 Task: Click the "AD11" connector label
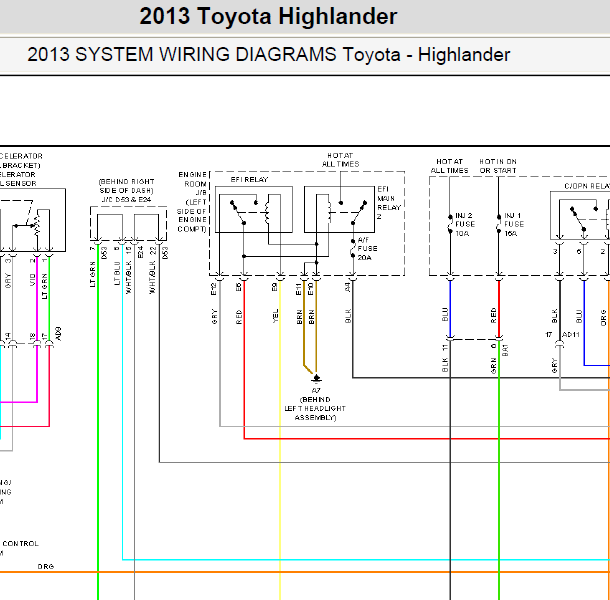(571, 335)
